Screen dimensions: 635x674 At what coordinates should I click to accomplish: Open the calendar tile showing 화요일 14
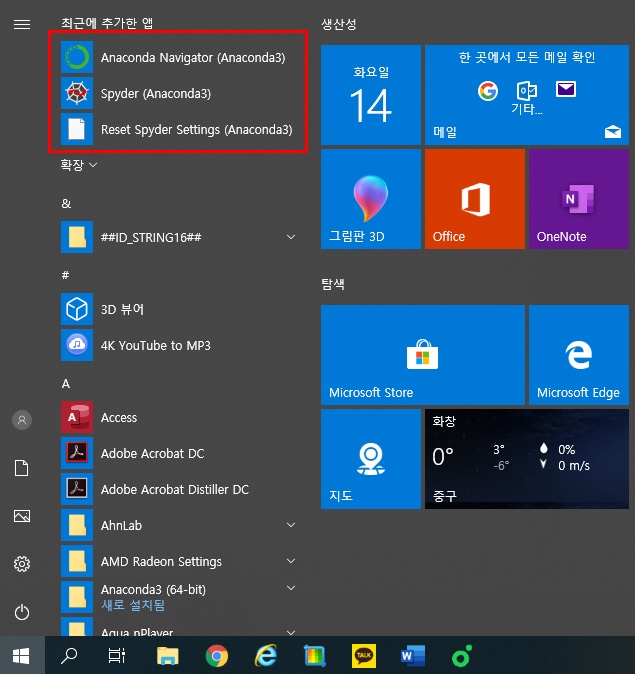coord(371,95)
